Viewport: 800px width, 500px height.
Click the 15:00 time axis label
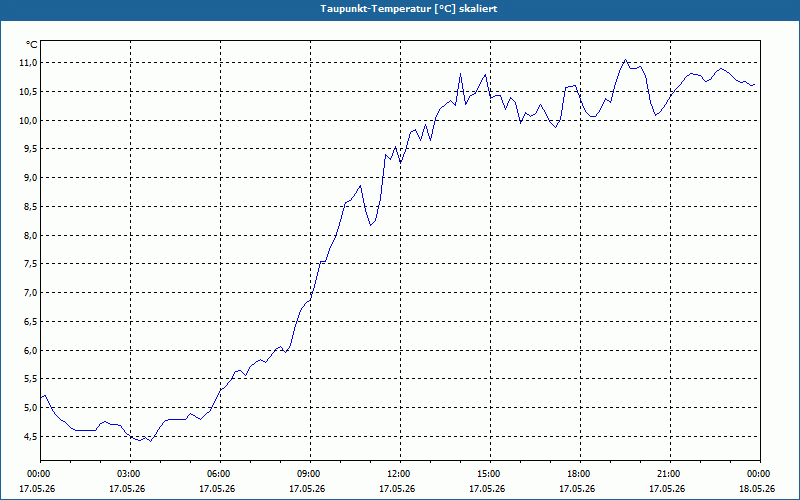(x=488, y=474)
